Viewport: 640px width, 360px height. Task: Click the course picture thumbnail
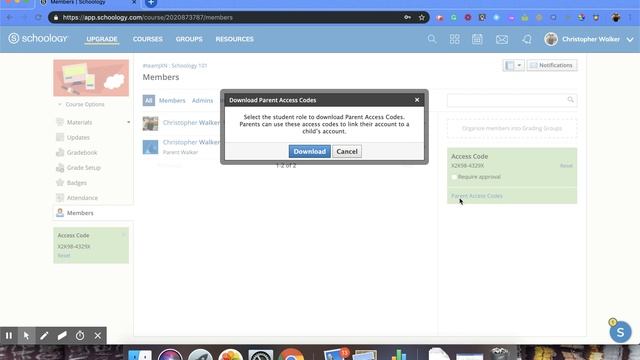(91, 78)
